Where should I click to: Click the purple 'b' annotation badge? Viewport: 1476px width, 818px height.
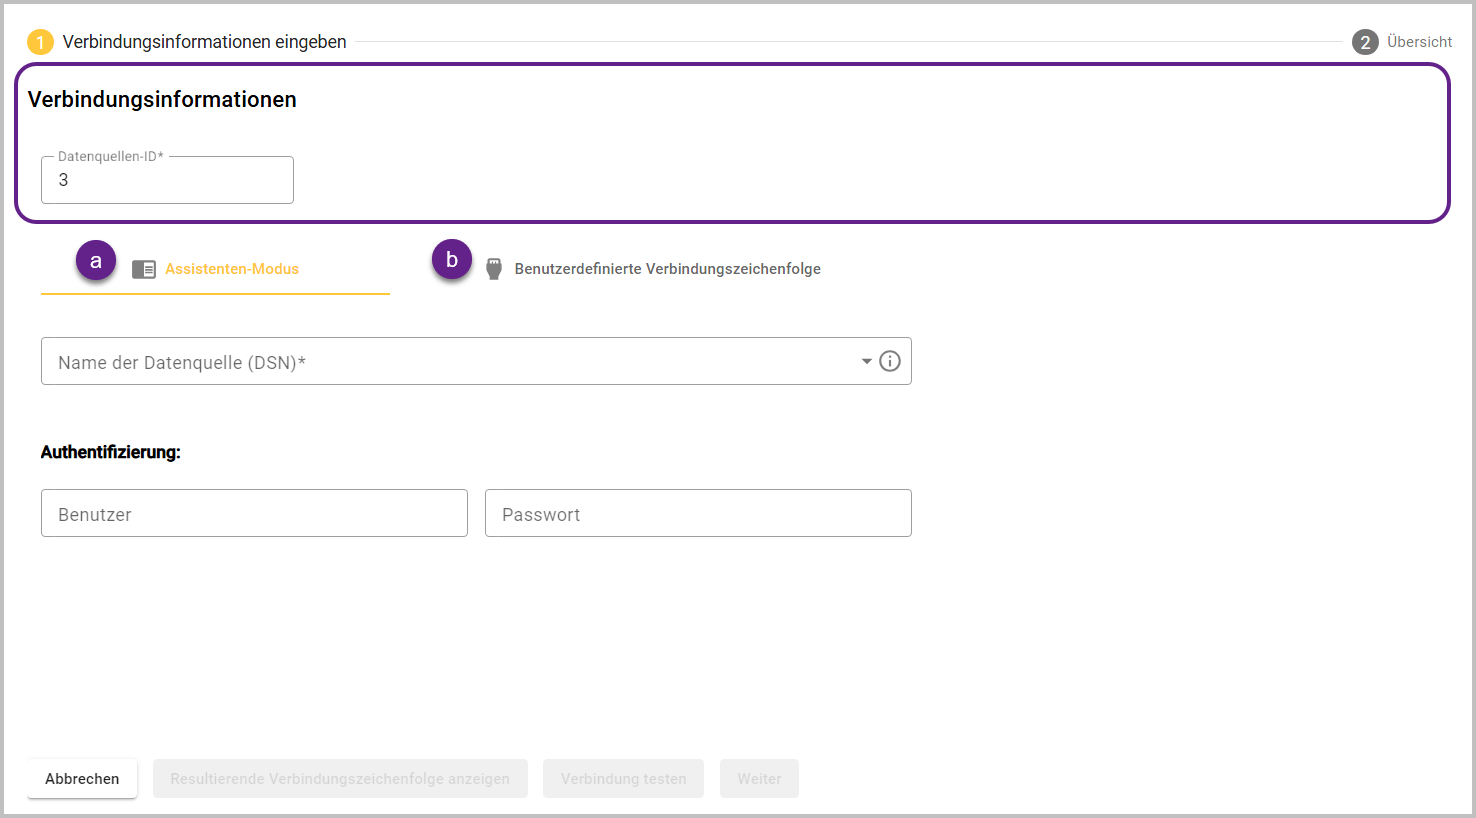coord(452,260)
